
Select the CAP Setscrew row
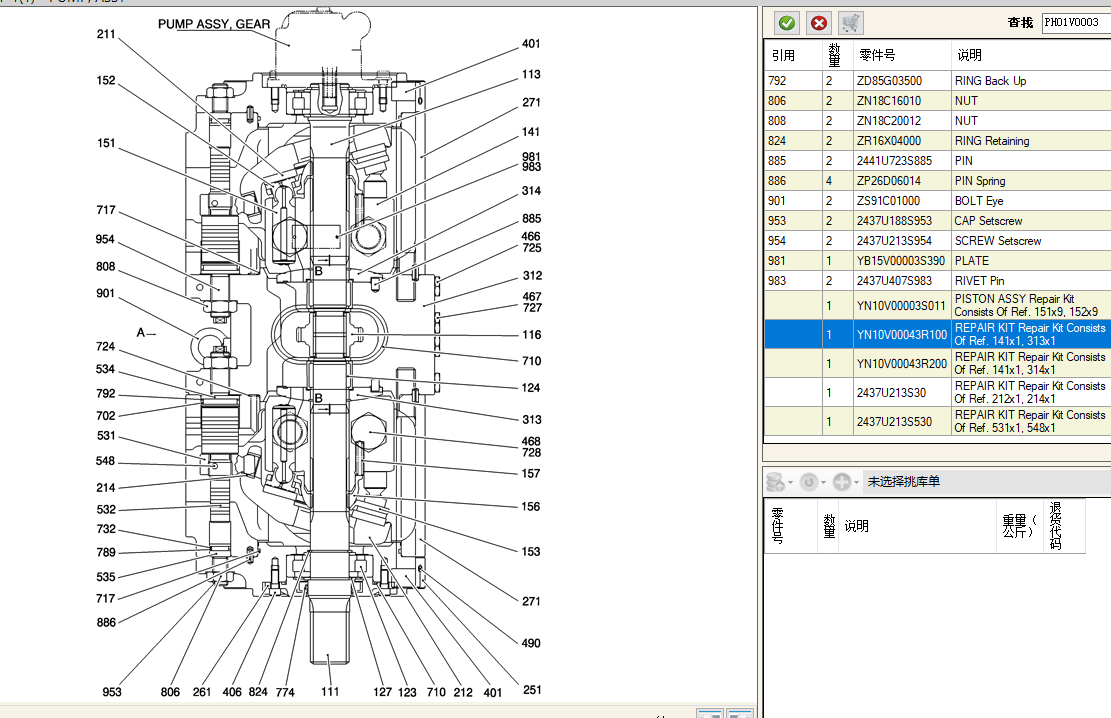(x=937, y=220)
